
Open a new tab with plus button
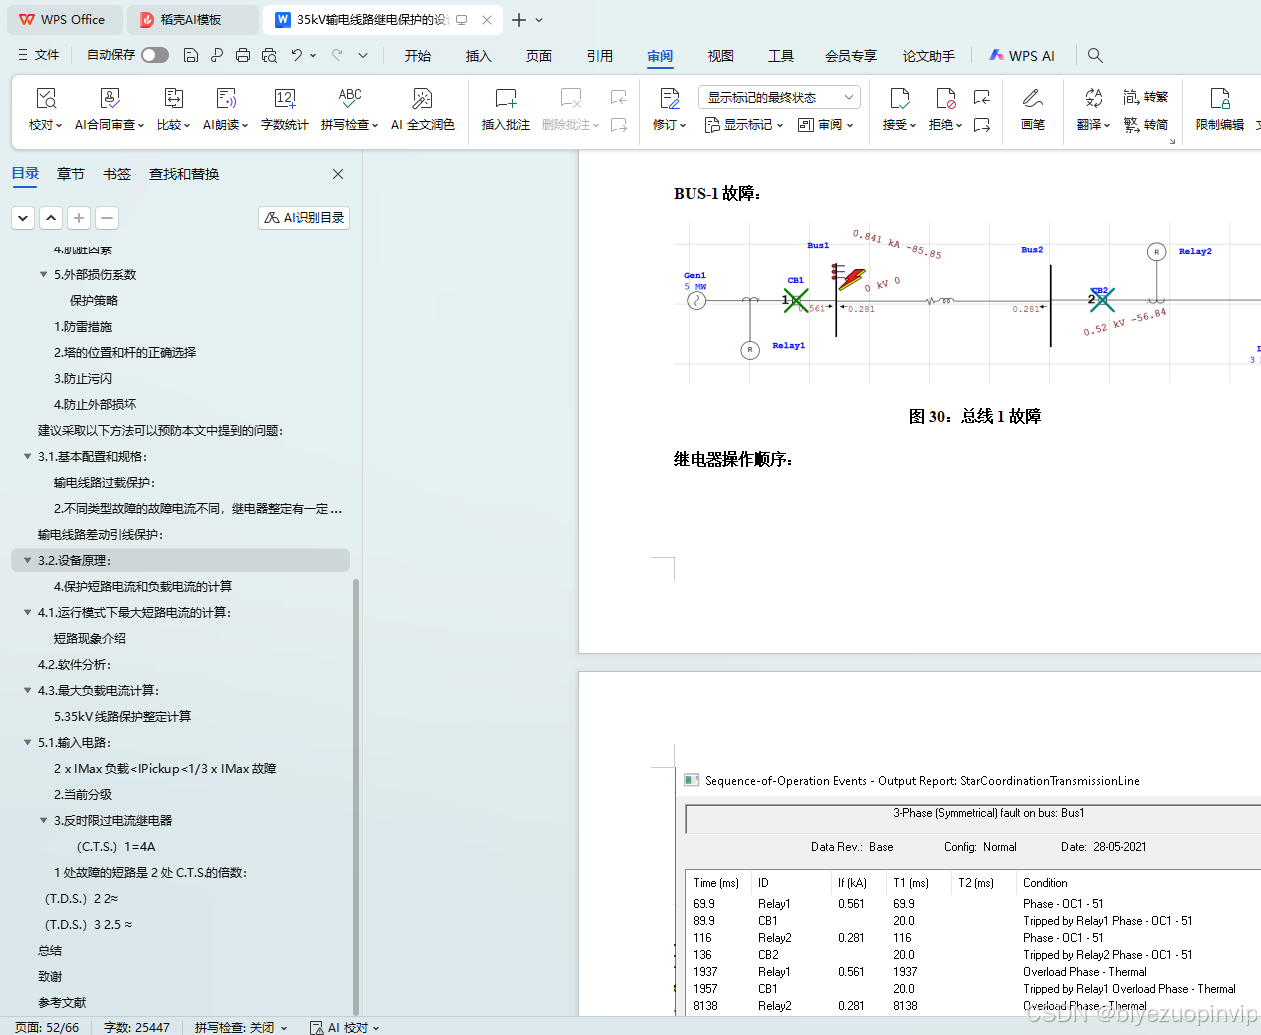point(518,19)
